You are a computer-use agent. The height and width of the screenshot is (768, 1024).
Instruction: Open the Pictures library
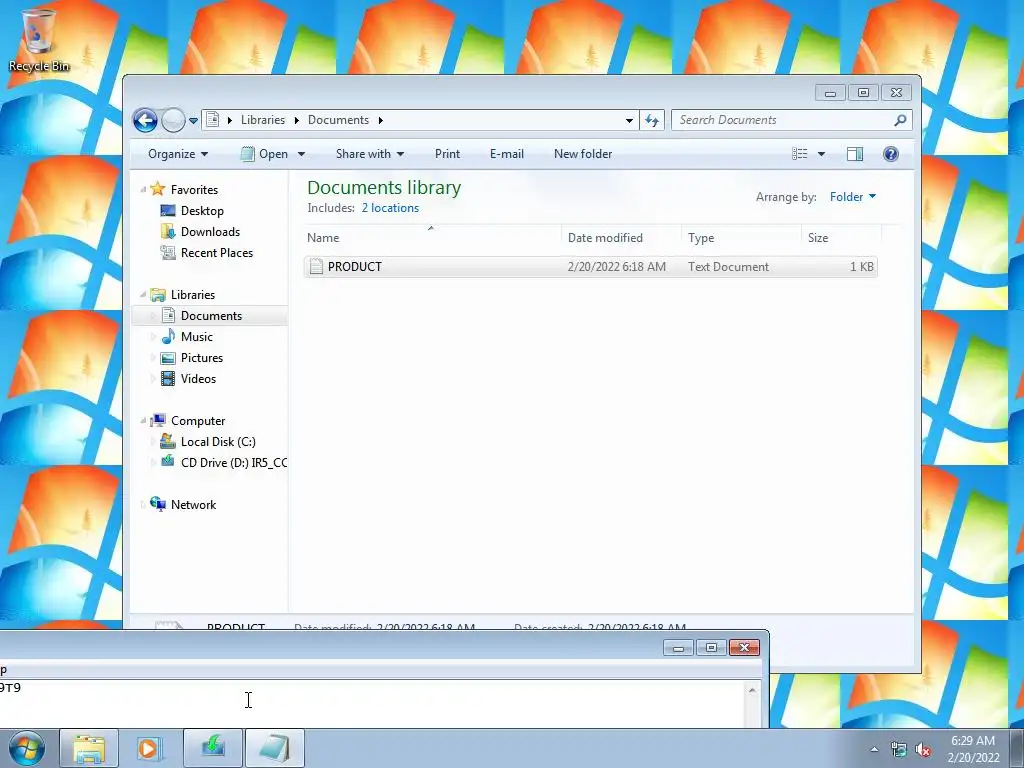coord(202,358)
